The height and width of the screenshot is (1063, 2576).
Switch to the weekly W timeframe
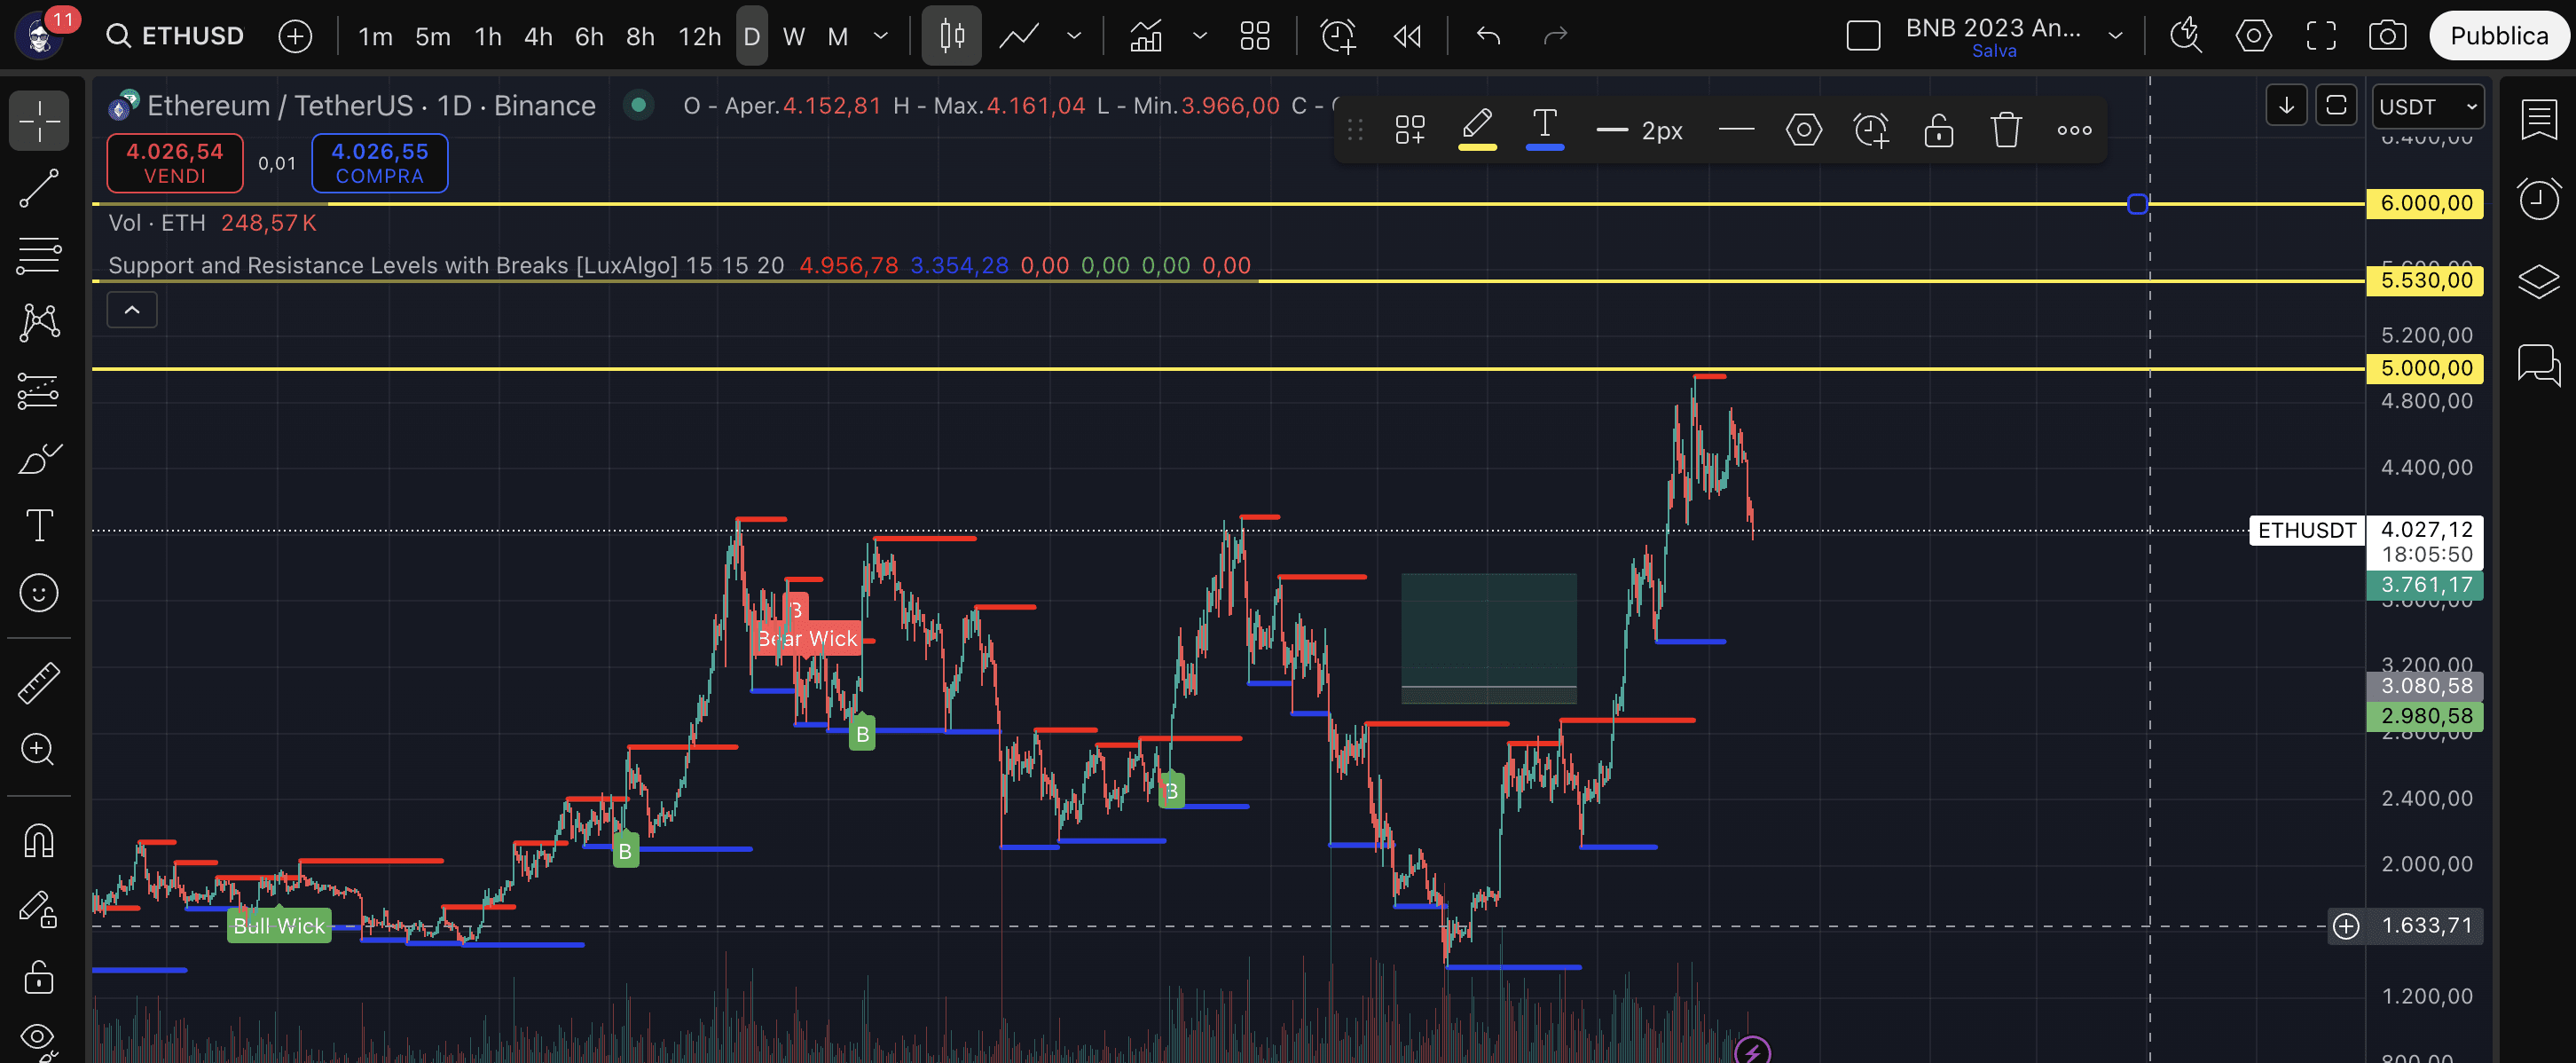793,37
